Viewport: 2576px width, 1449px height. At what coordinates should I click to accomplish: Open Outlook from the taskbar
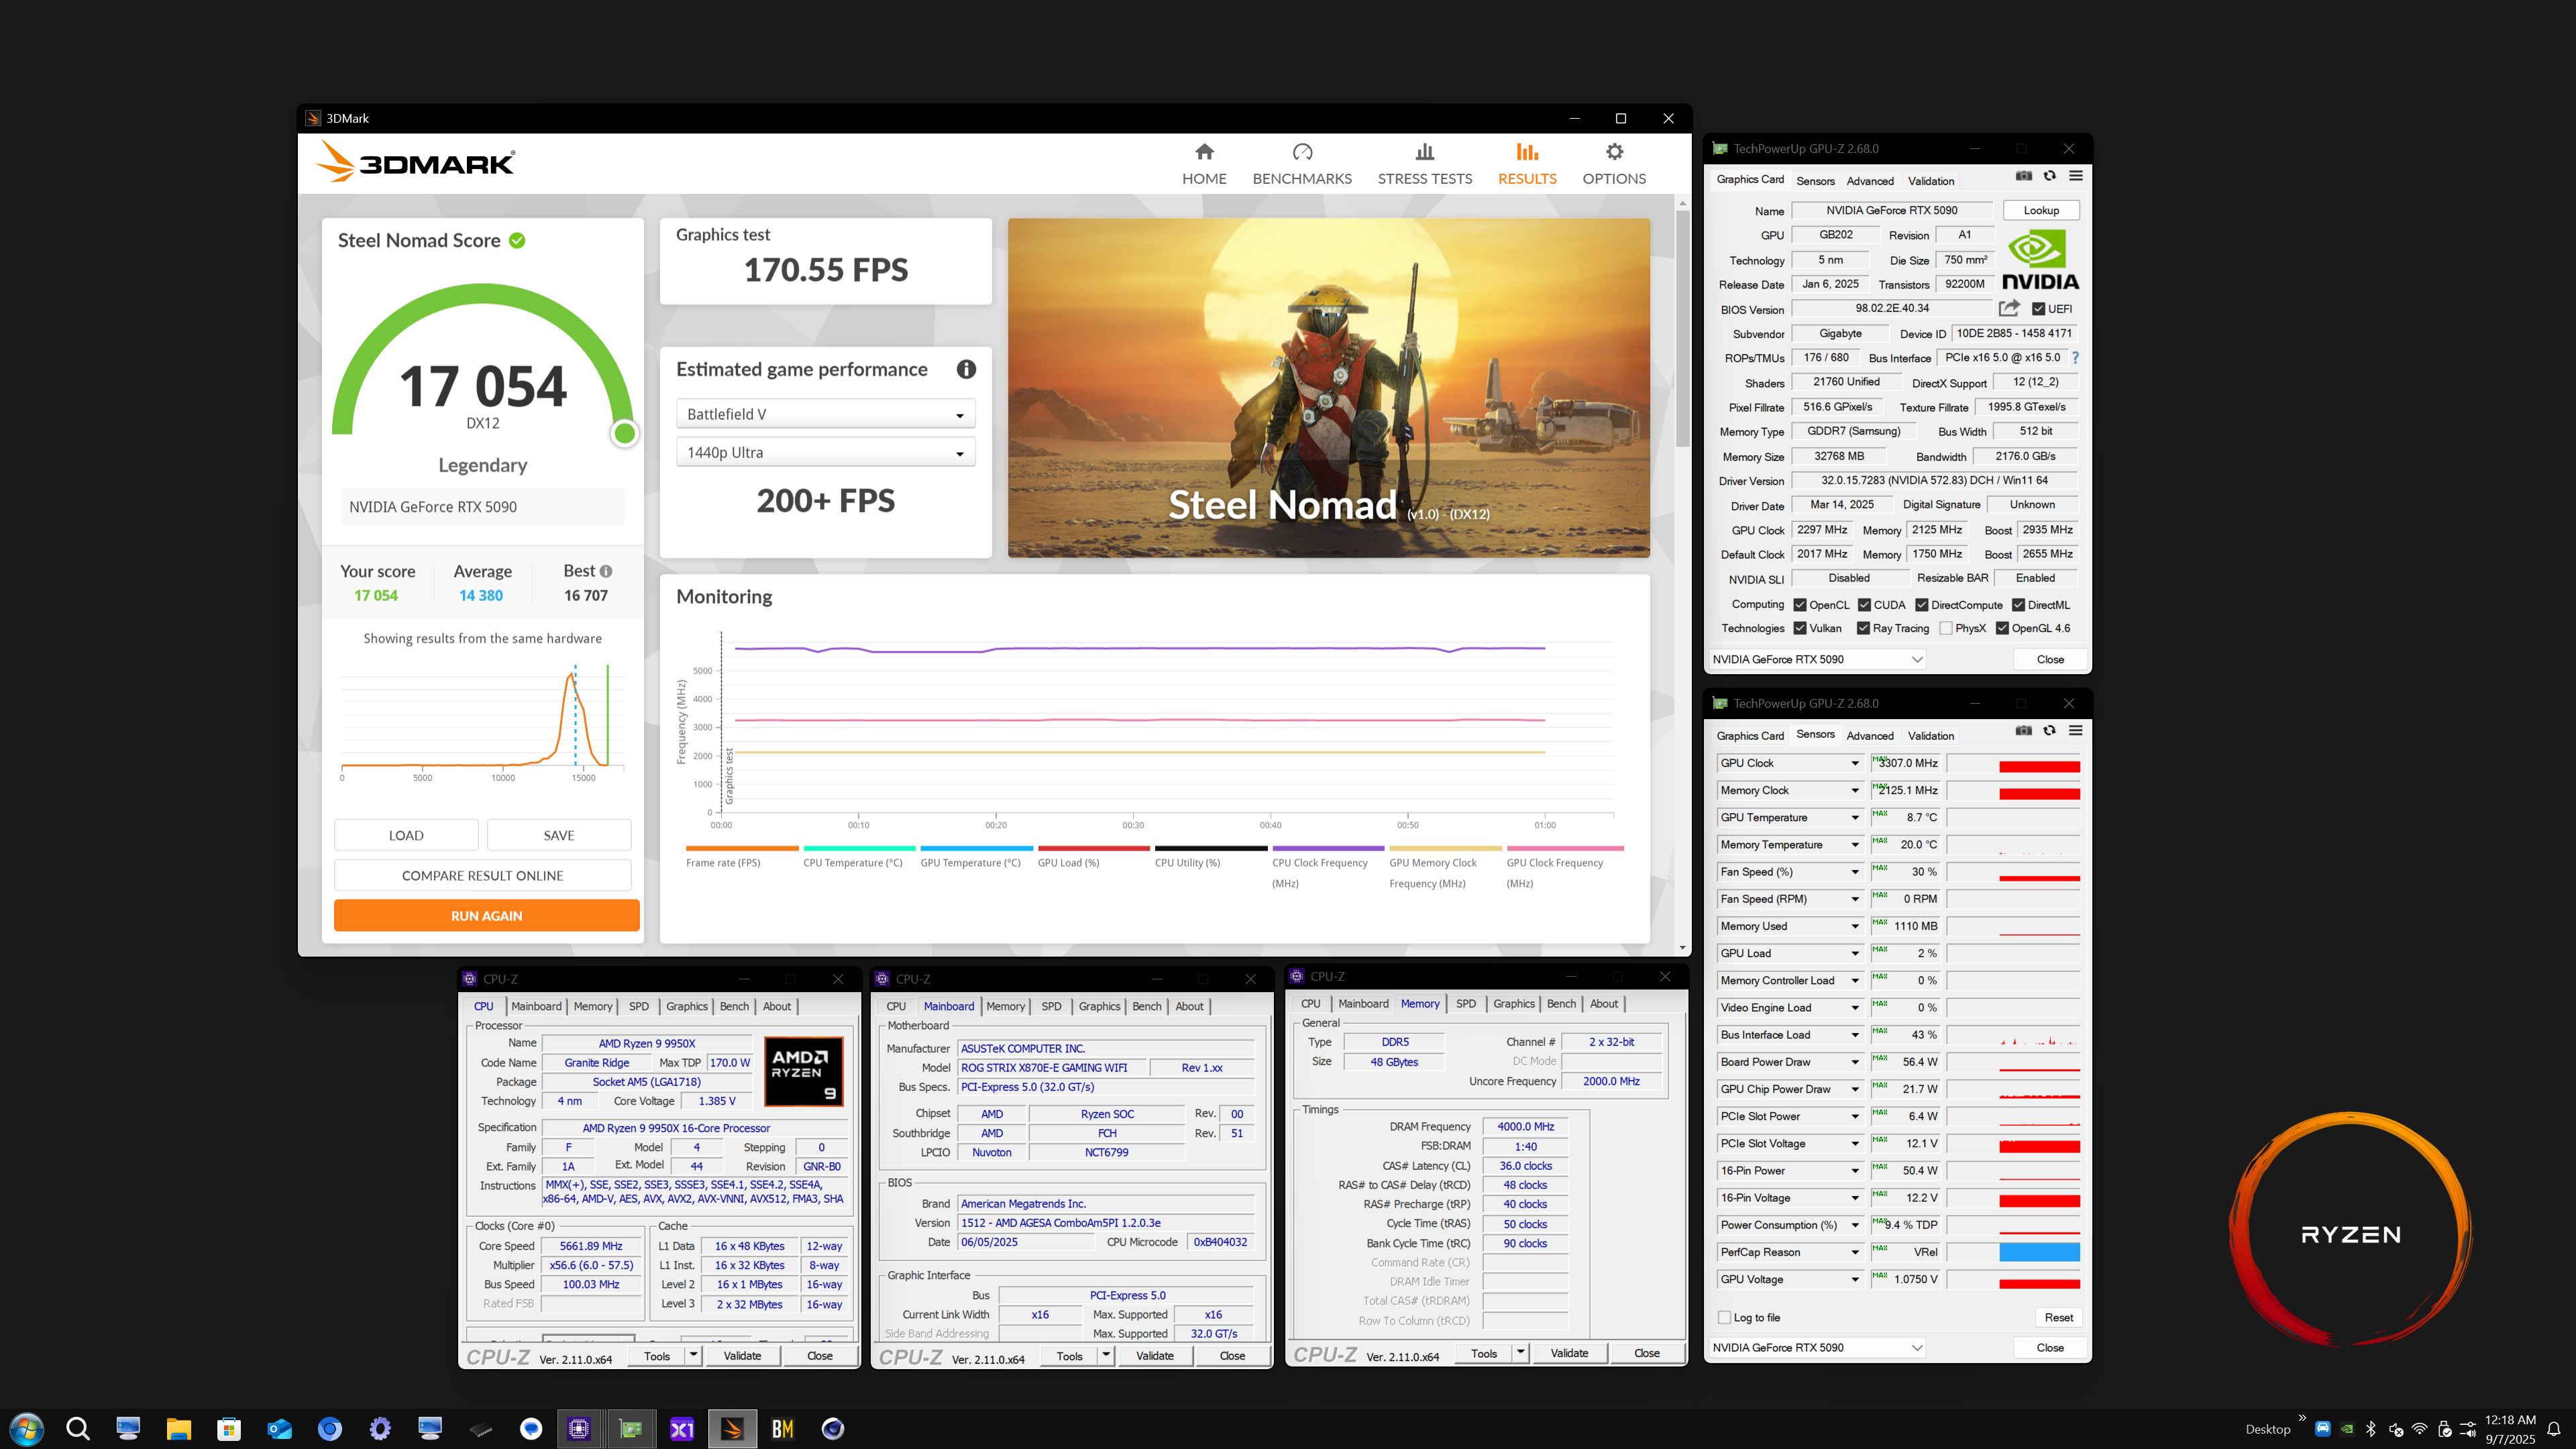280,1428
